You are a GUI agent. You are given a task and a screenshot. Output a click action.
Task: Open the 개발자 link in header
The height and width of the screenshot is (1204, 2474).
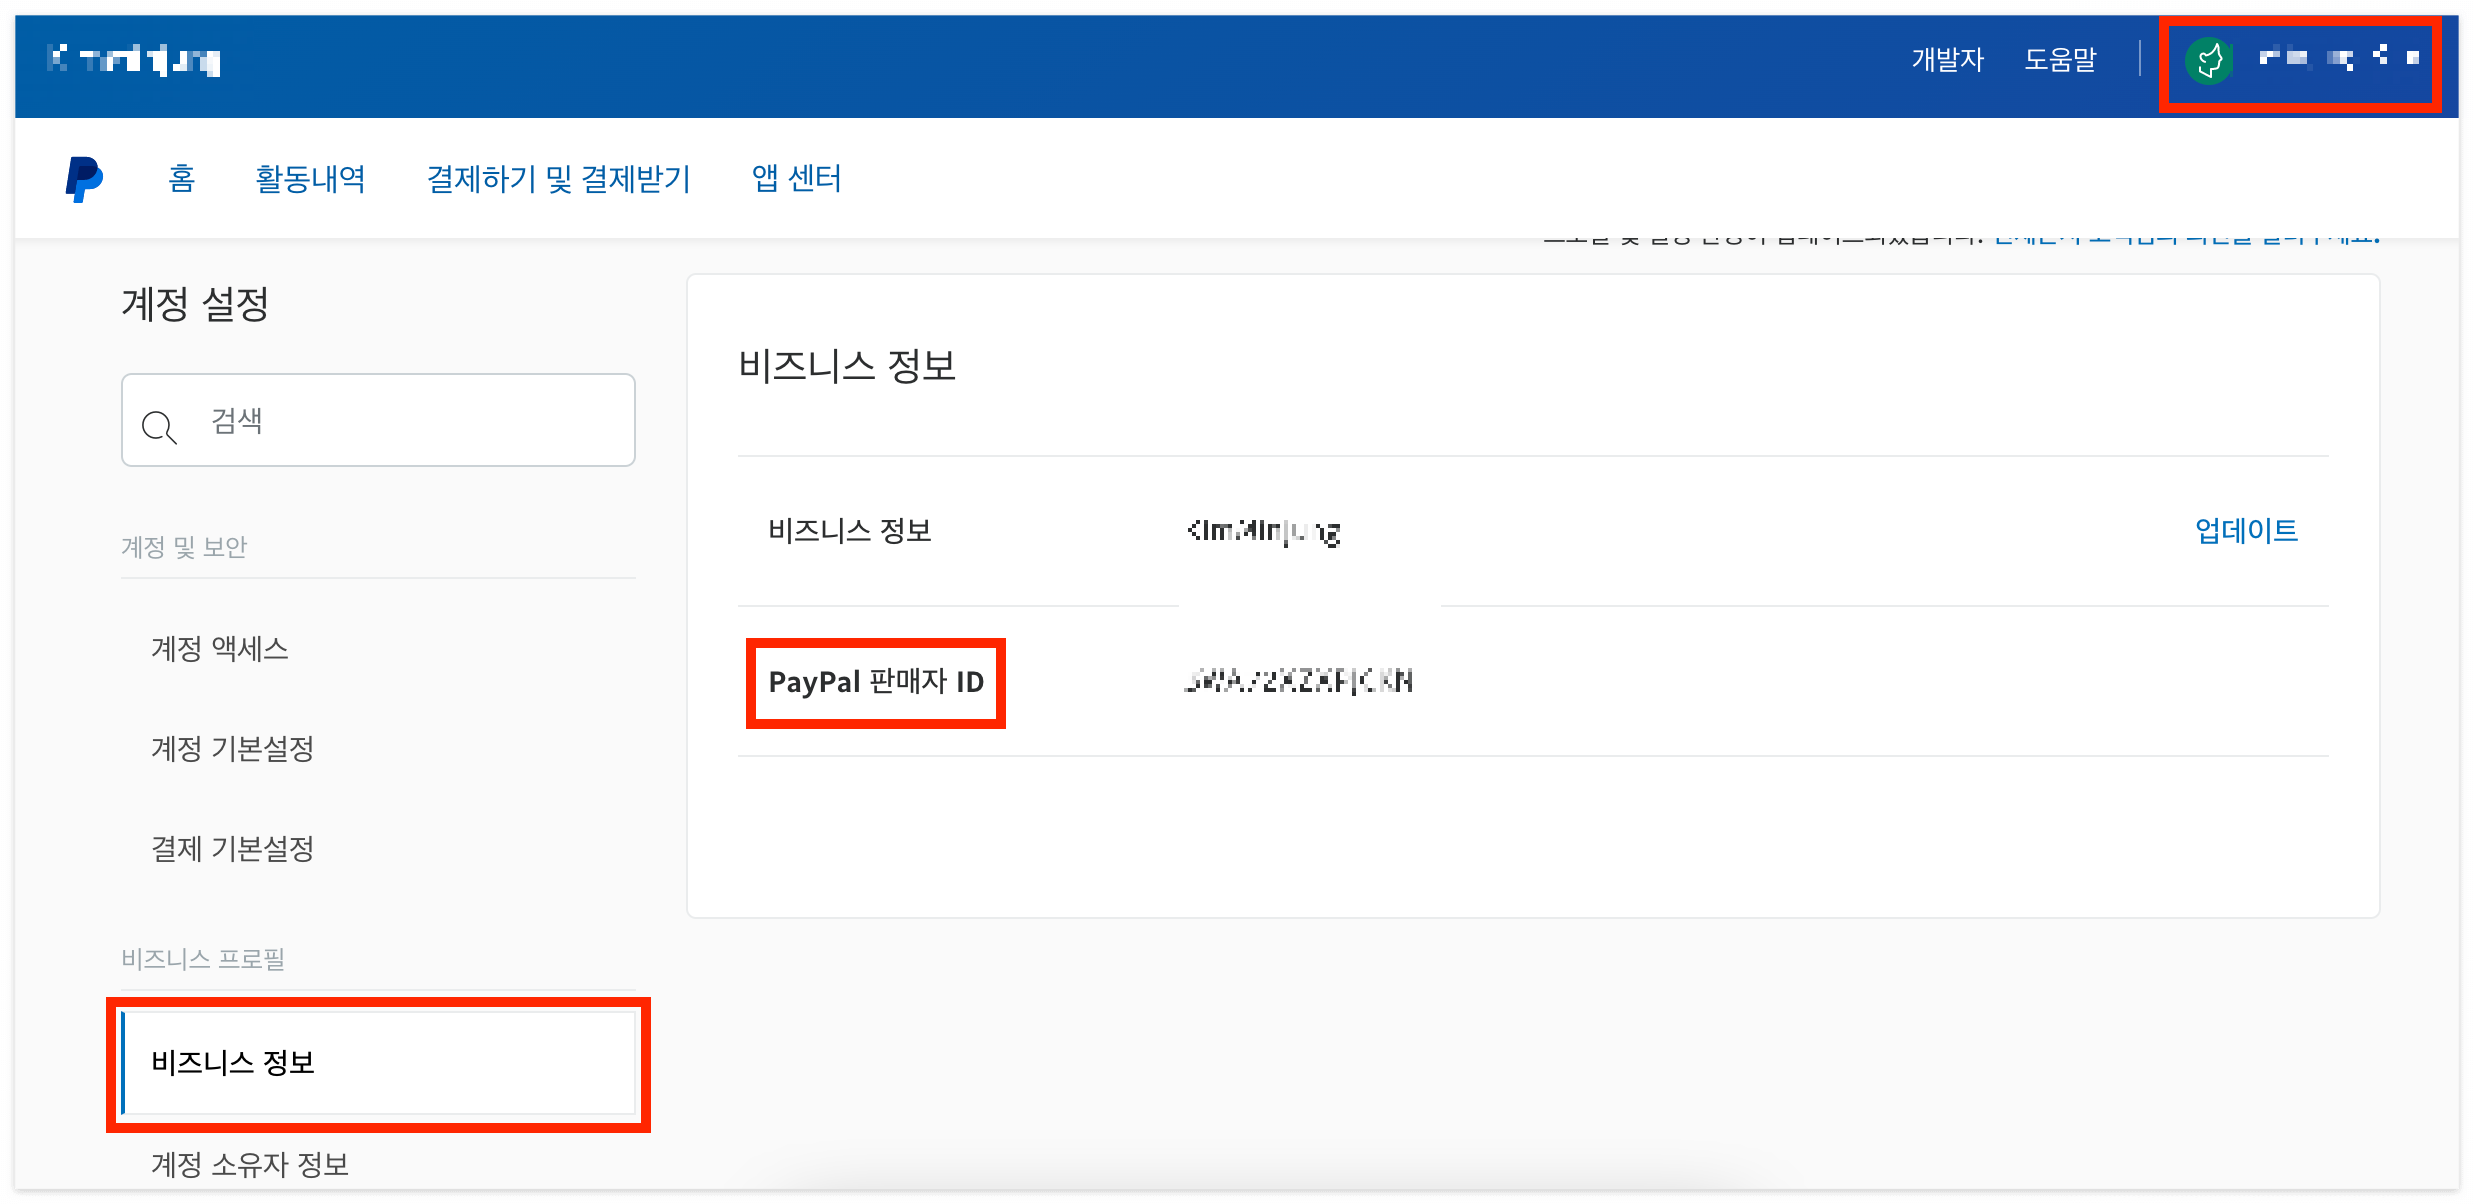(x=1946, y=60)
